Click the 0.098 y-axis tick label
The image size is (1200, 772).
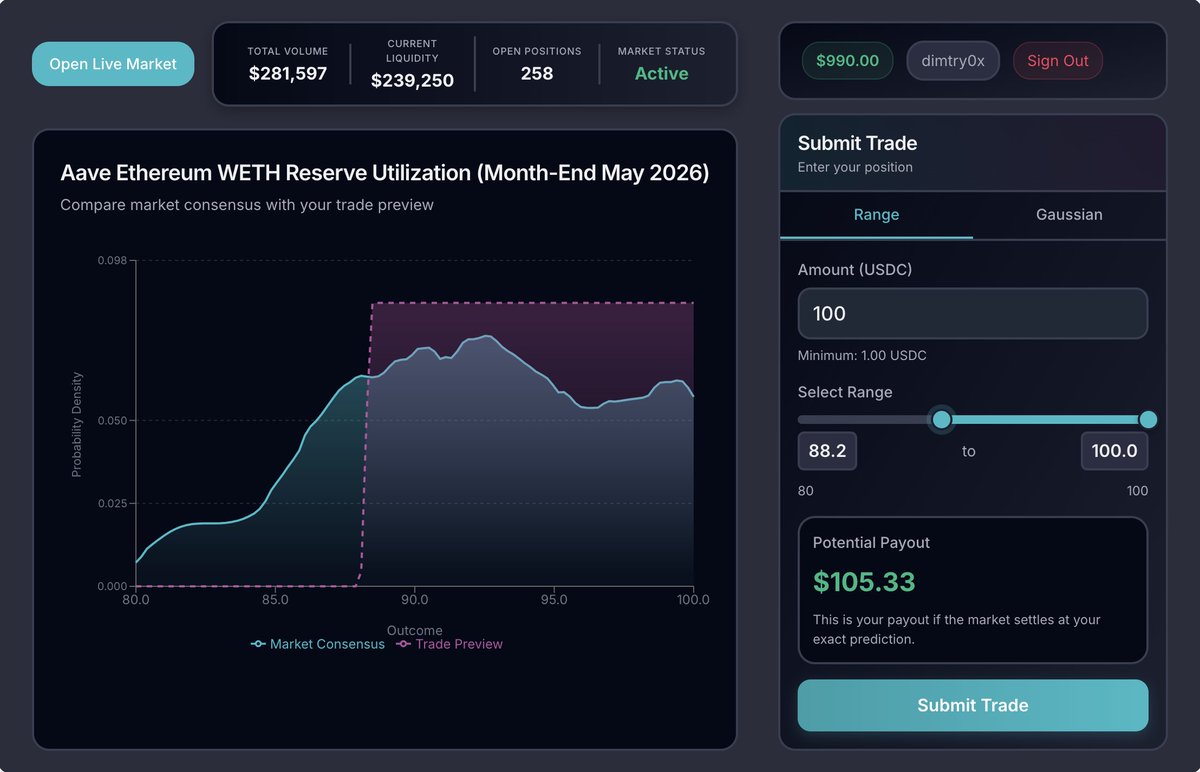111,261
